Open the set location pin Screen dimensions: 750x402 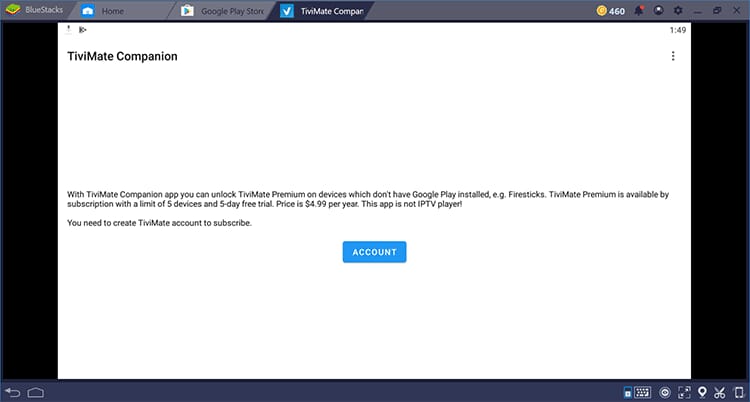703,391
